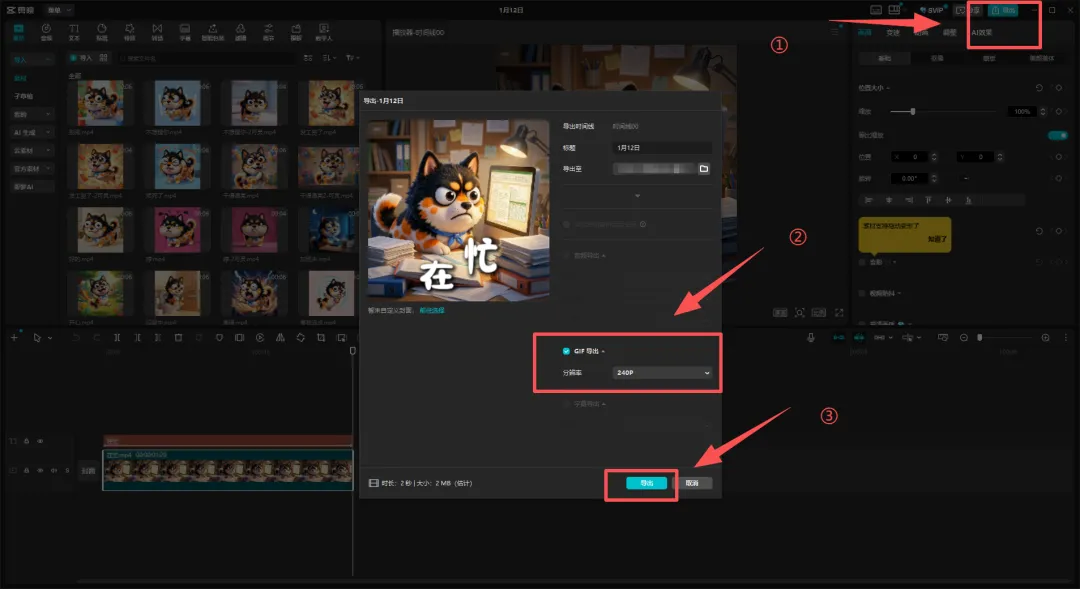Click the scale (缩放) slider handle
This screenshot has width=1080, height=589.
pyautogui.click(x=913, y=111)
